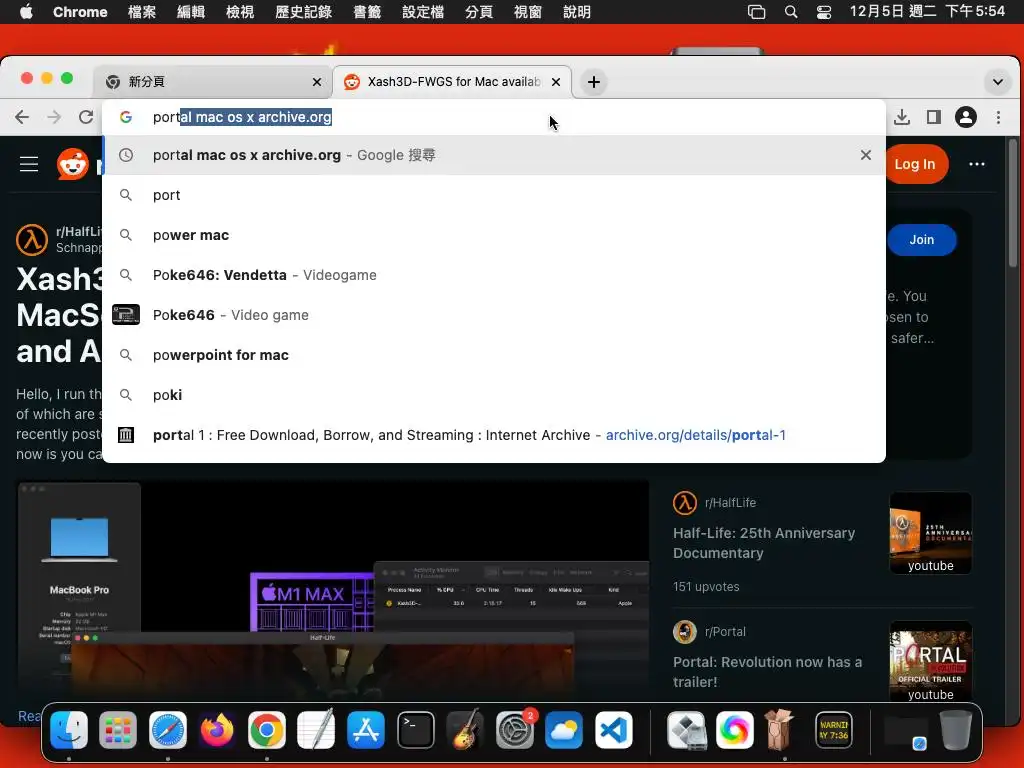The width and height of the screenshot is (1024, 768).
Task: Open Chrome three-dot menu
Action: tap(998, 117)
